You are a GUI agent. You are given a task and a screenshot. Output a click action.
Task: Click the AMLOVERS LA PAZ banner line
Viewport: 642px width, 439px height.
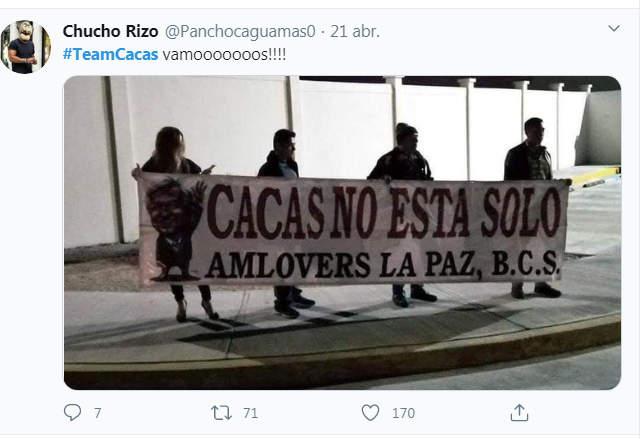pos(382,265)
